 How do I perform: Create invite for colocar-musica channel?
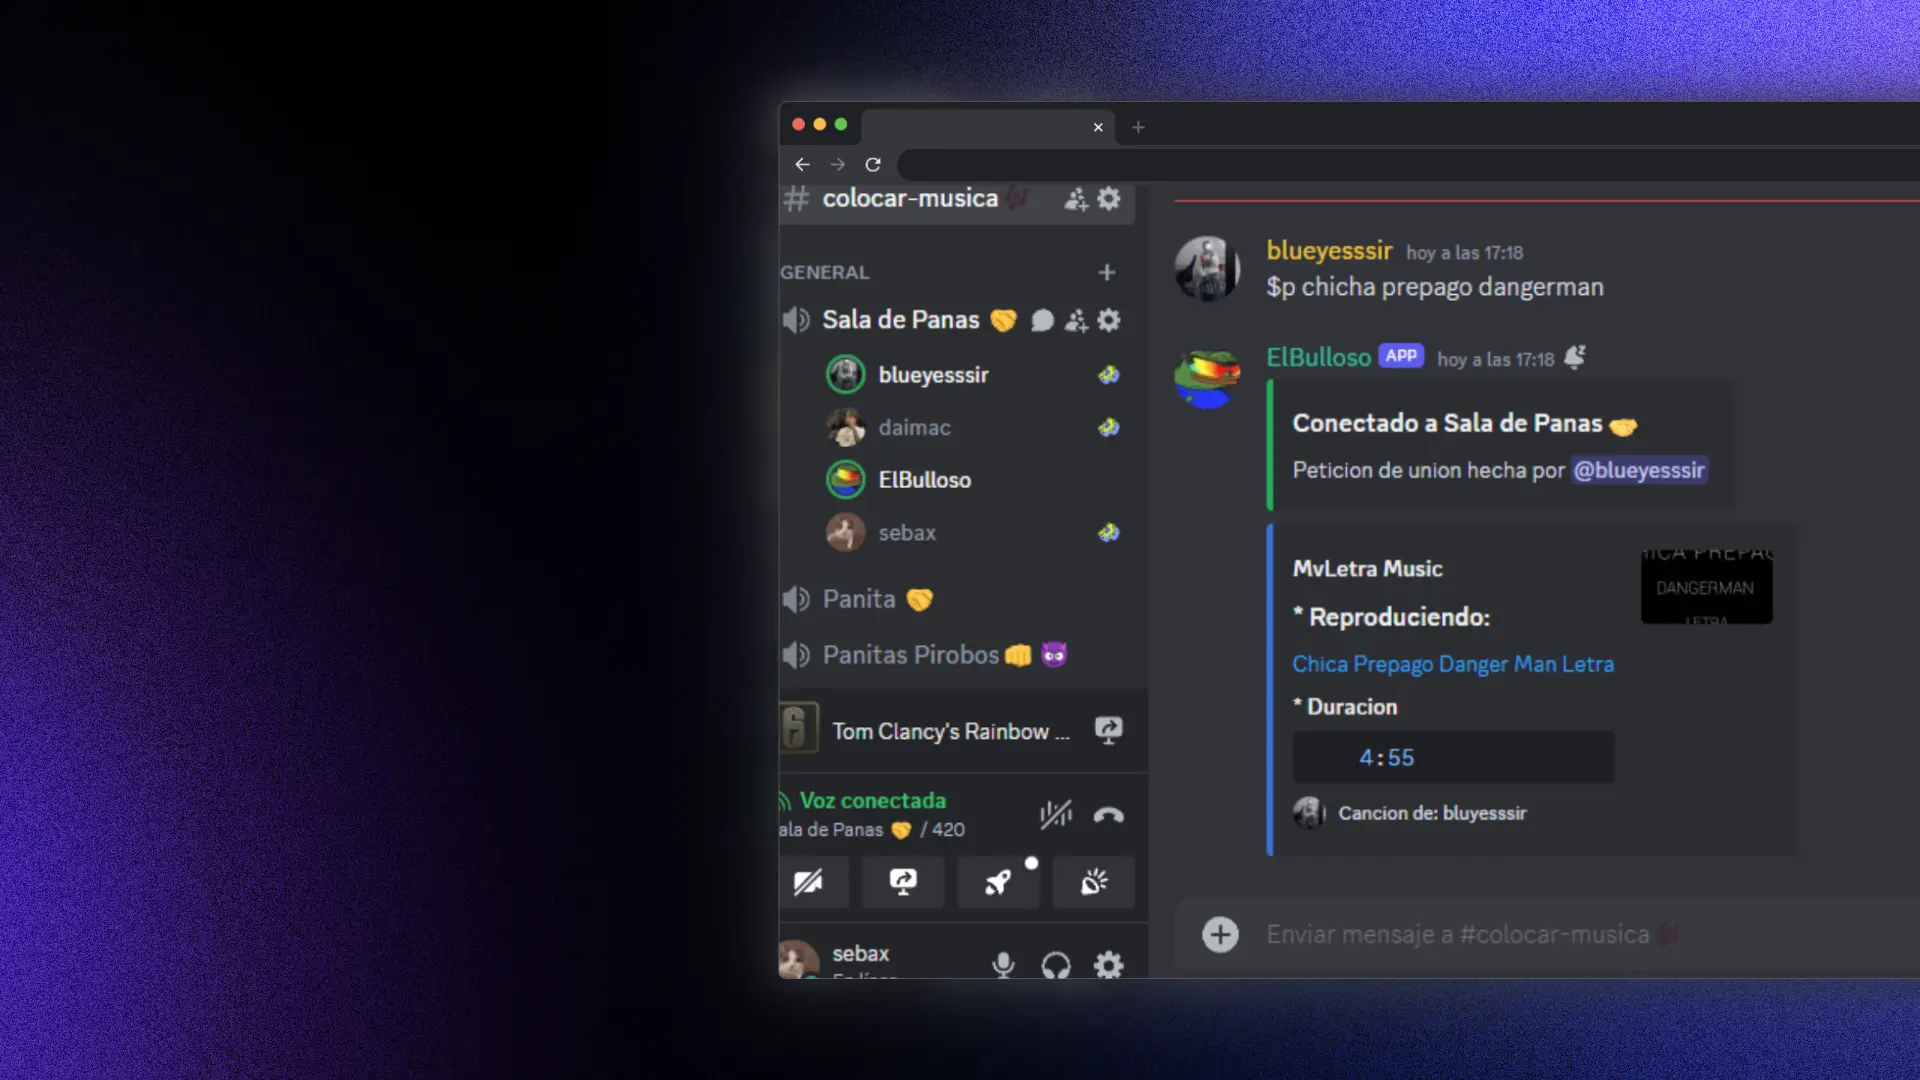click(1076, 199)
